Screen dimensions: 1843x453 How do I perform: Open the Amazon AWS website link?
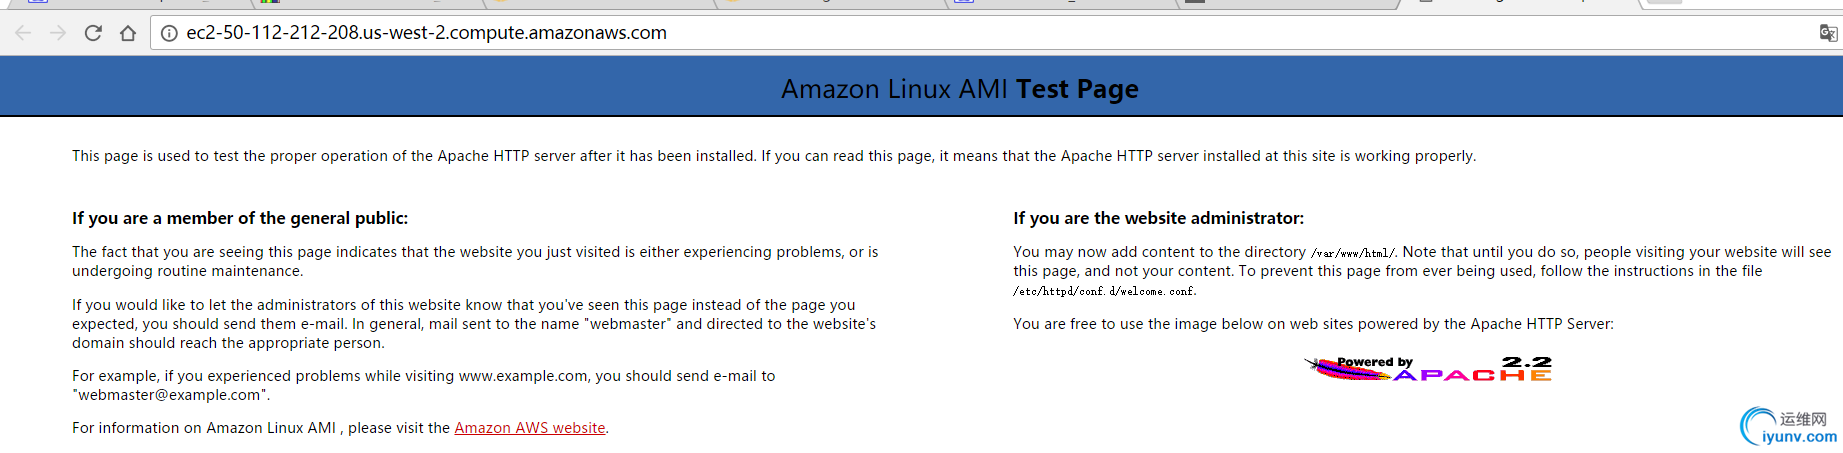click(x=530, y=428)
